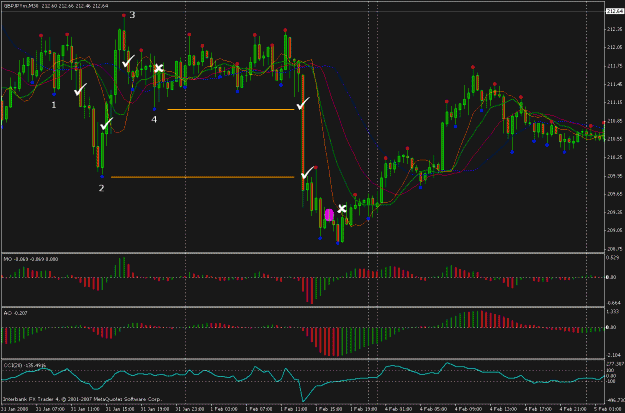Click the 209.65 price axis value

(615, 194)
